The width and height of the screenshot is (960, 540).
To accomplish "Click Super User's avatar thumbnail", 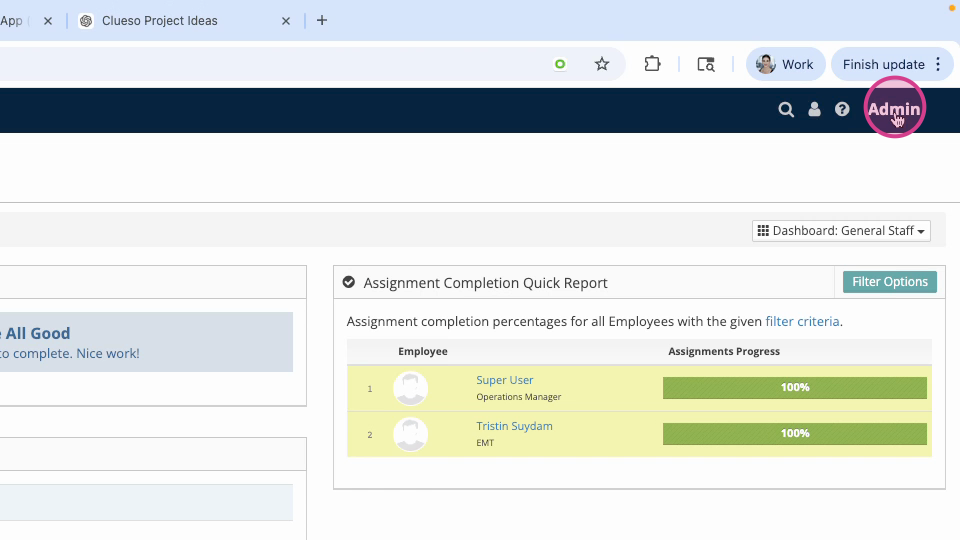I will (410, 388).
